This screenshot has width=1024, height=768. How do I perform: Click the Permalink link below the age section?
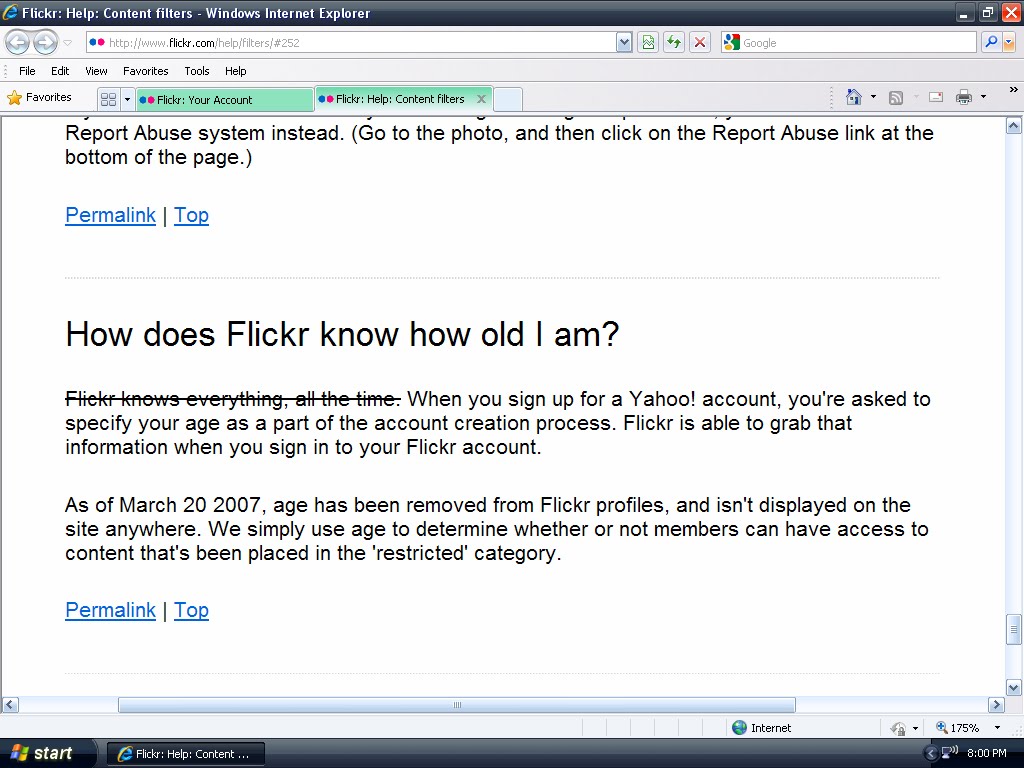(x=110, y=611)
